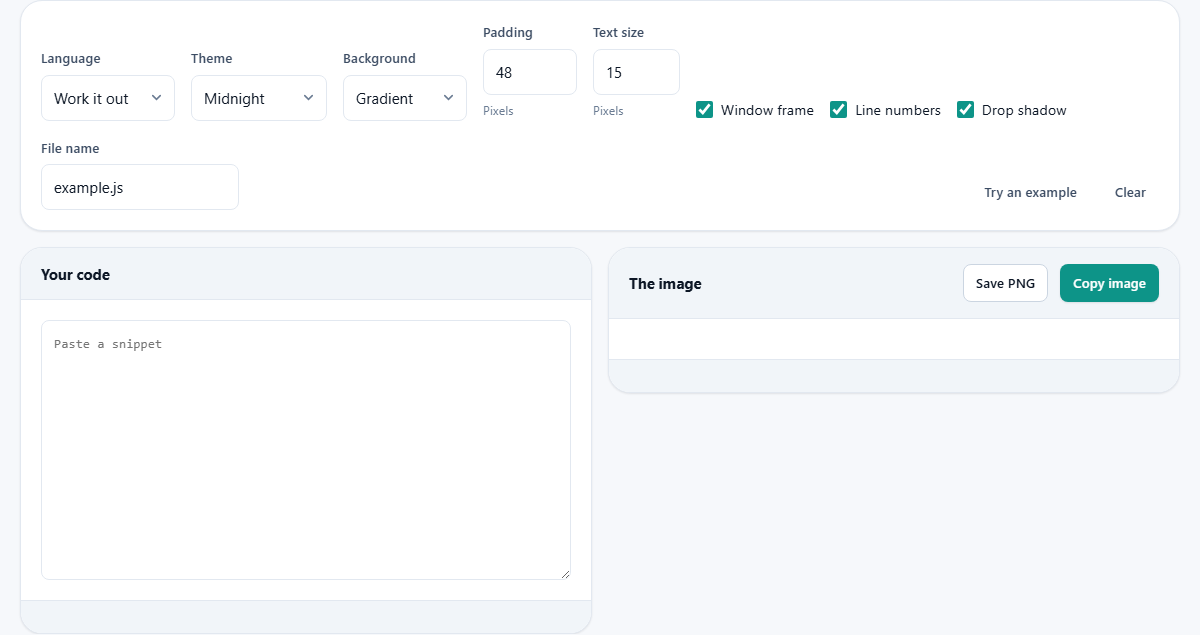Click the File name label
Viewport: 1200px width, 635px height.
[70, 148]
